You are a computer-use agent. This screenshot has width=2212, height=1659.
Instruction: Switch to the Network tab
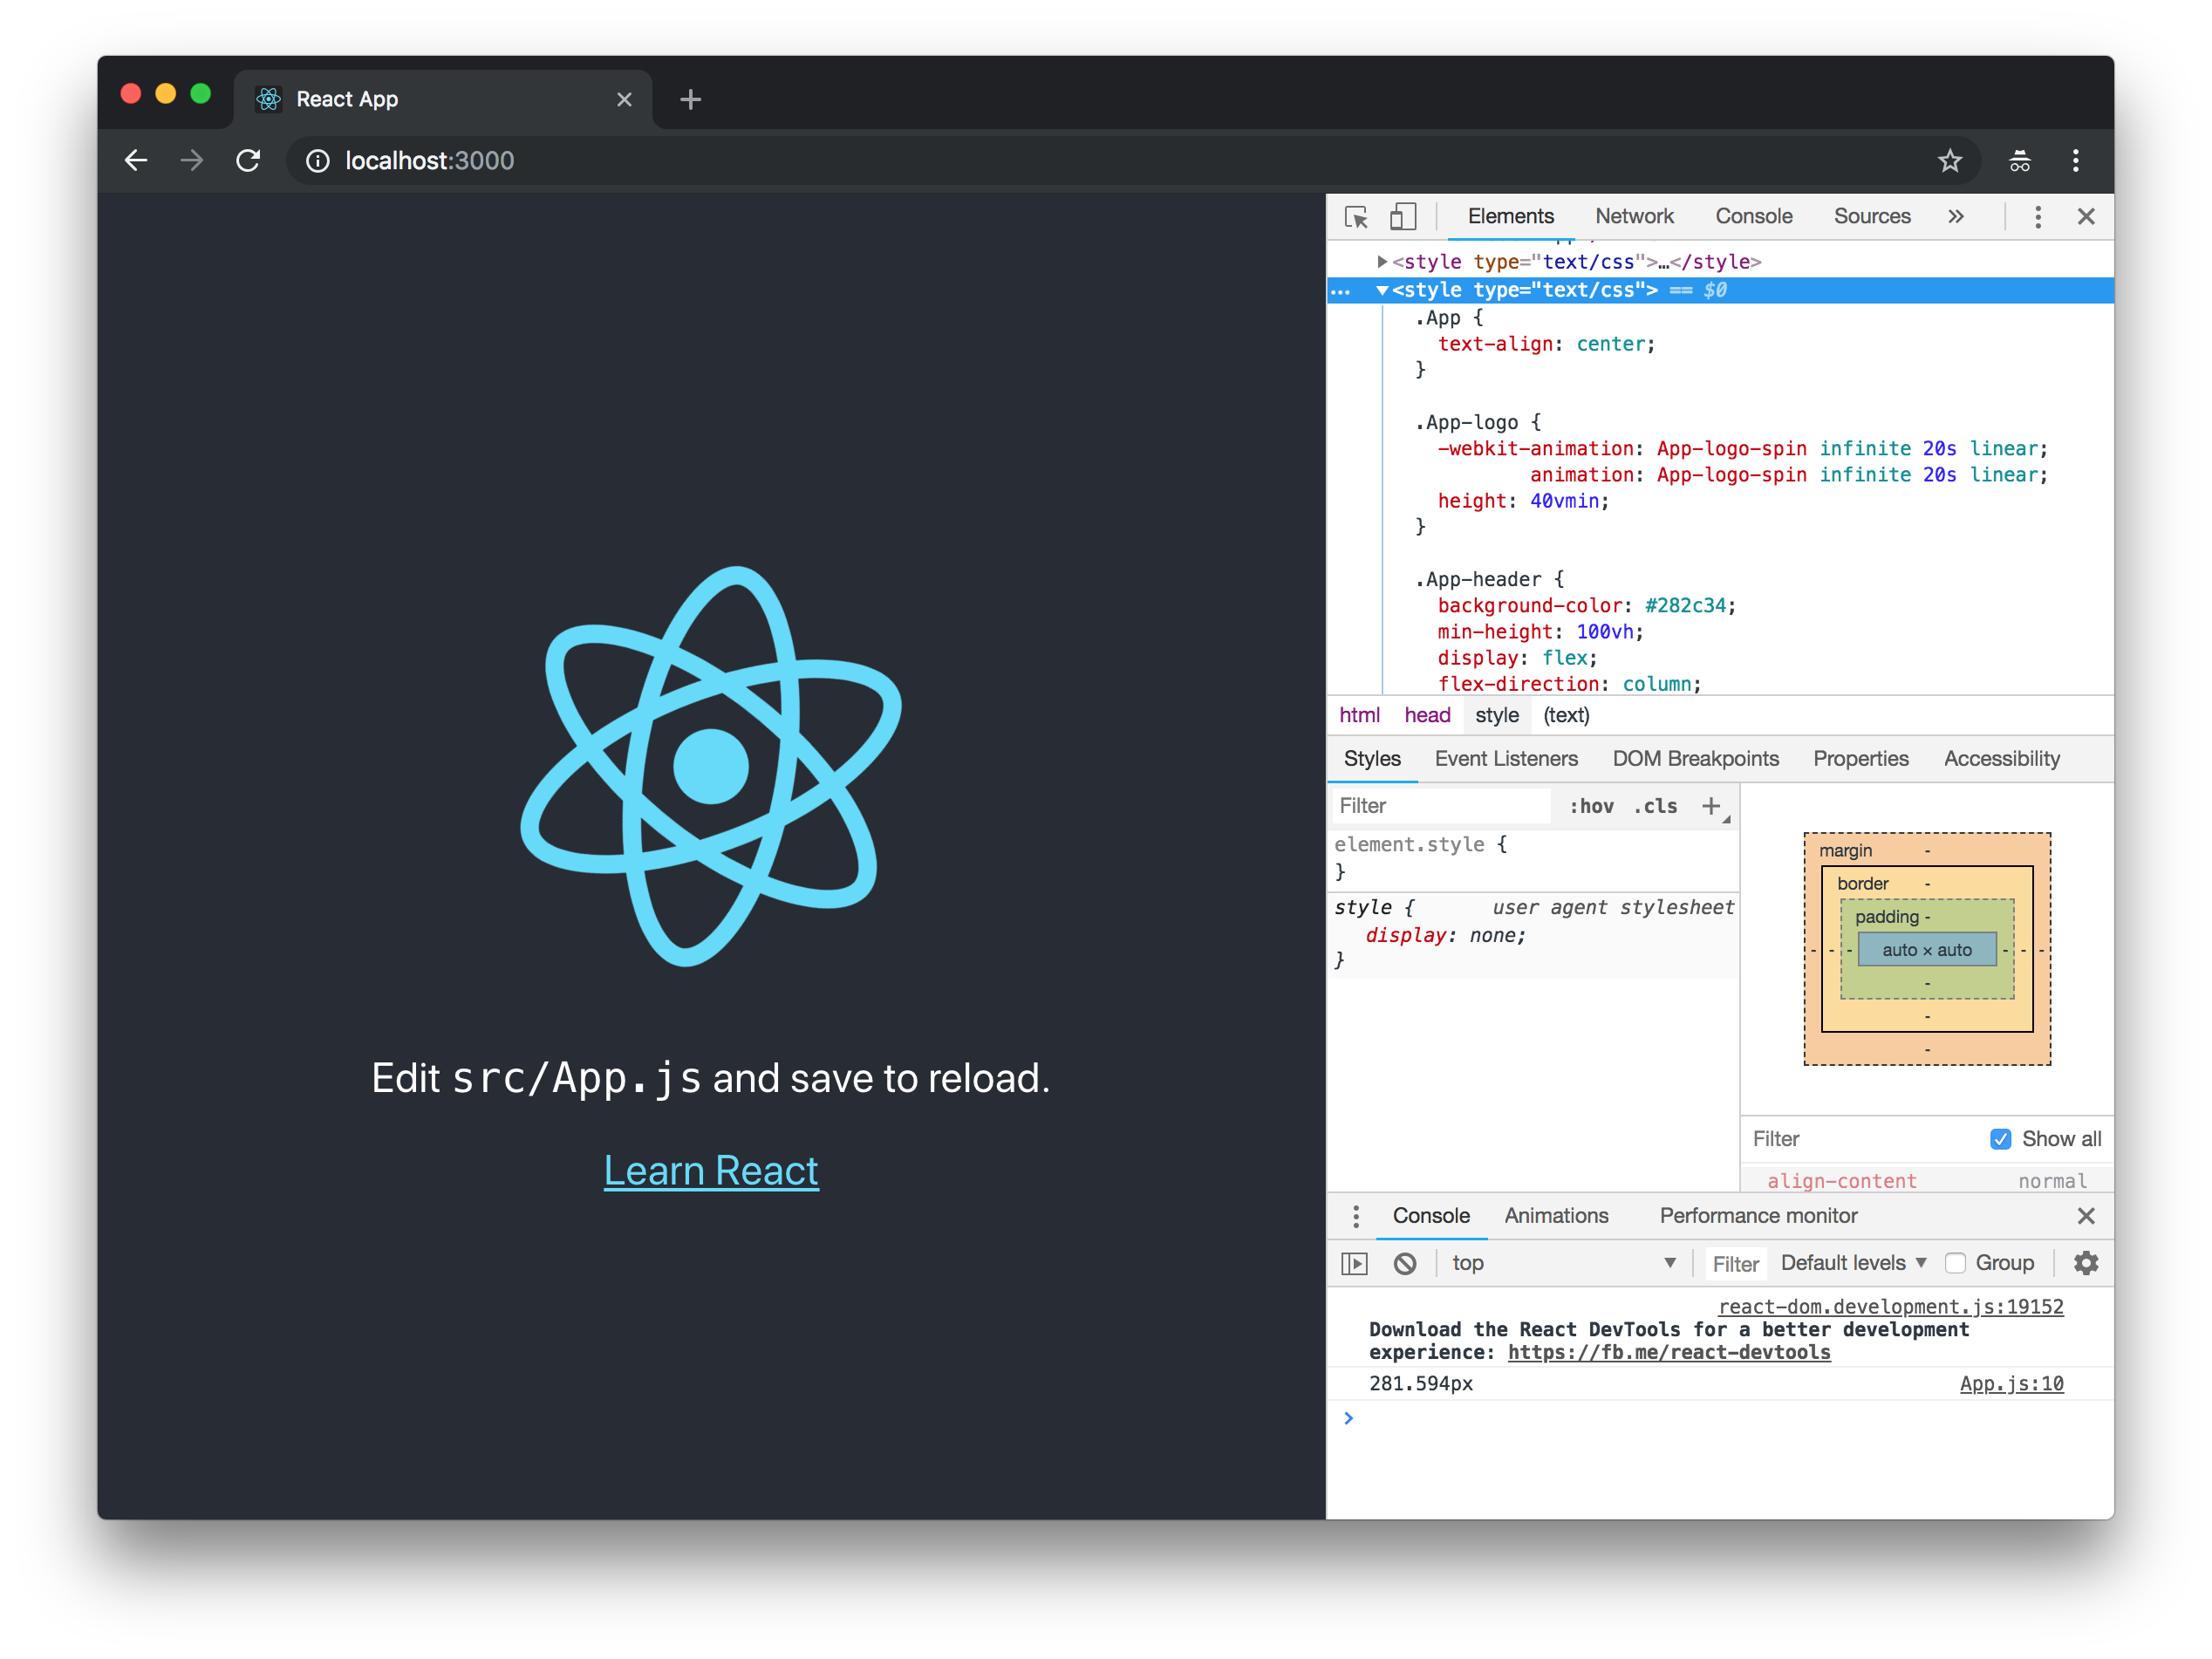[1634, 216]
